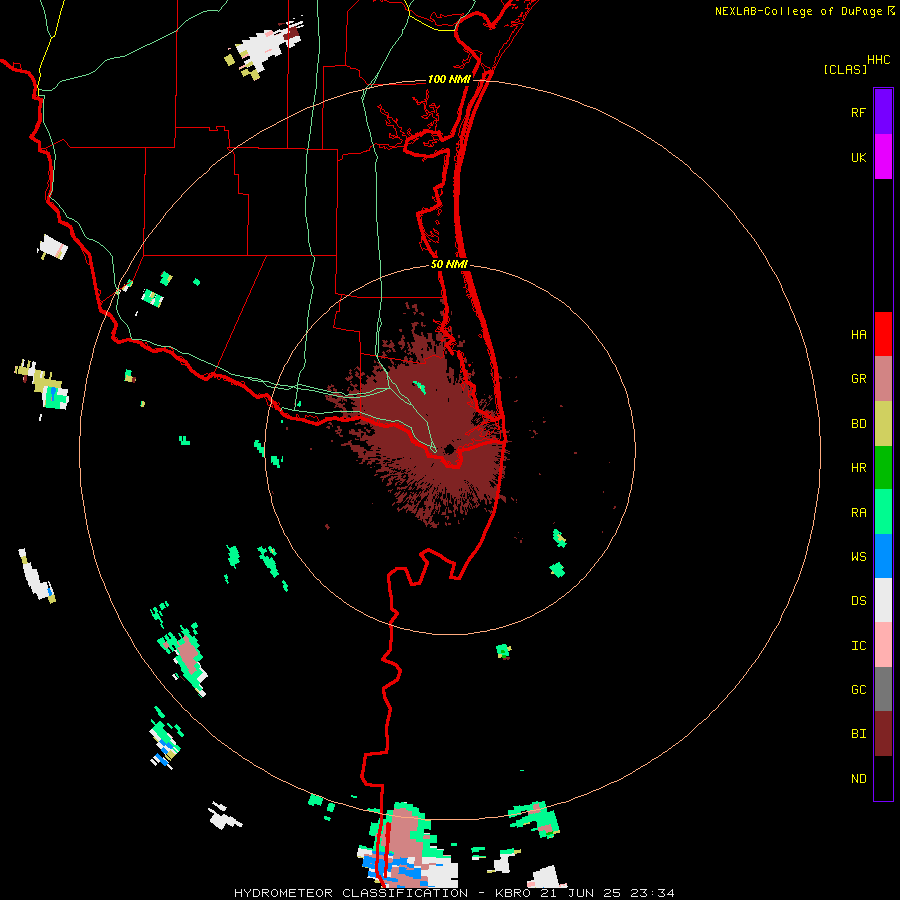Click the HA legend label

tap(858, 335)
